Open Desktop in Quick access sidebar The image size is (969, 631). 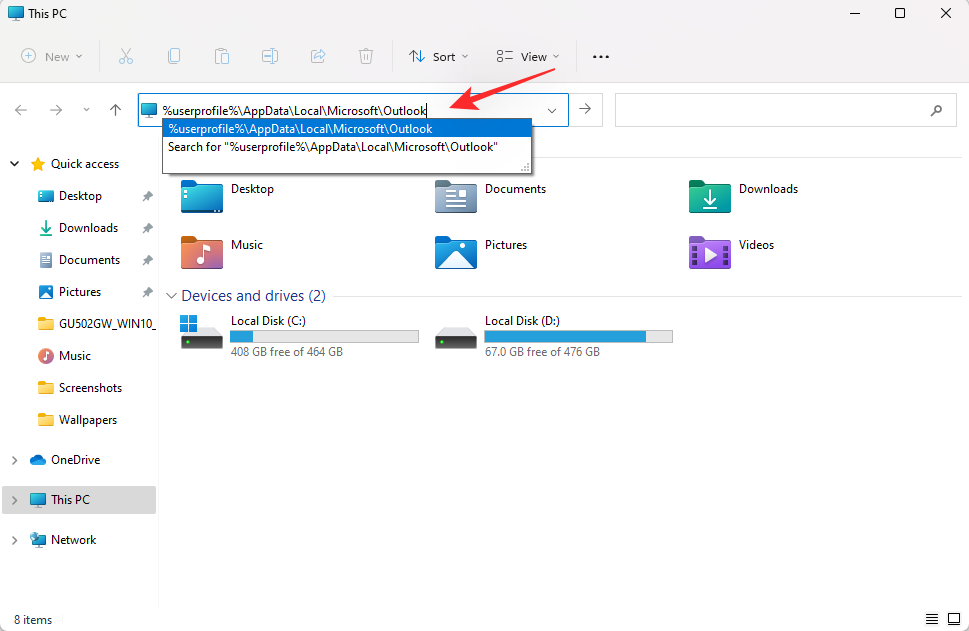coord(80,196)
